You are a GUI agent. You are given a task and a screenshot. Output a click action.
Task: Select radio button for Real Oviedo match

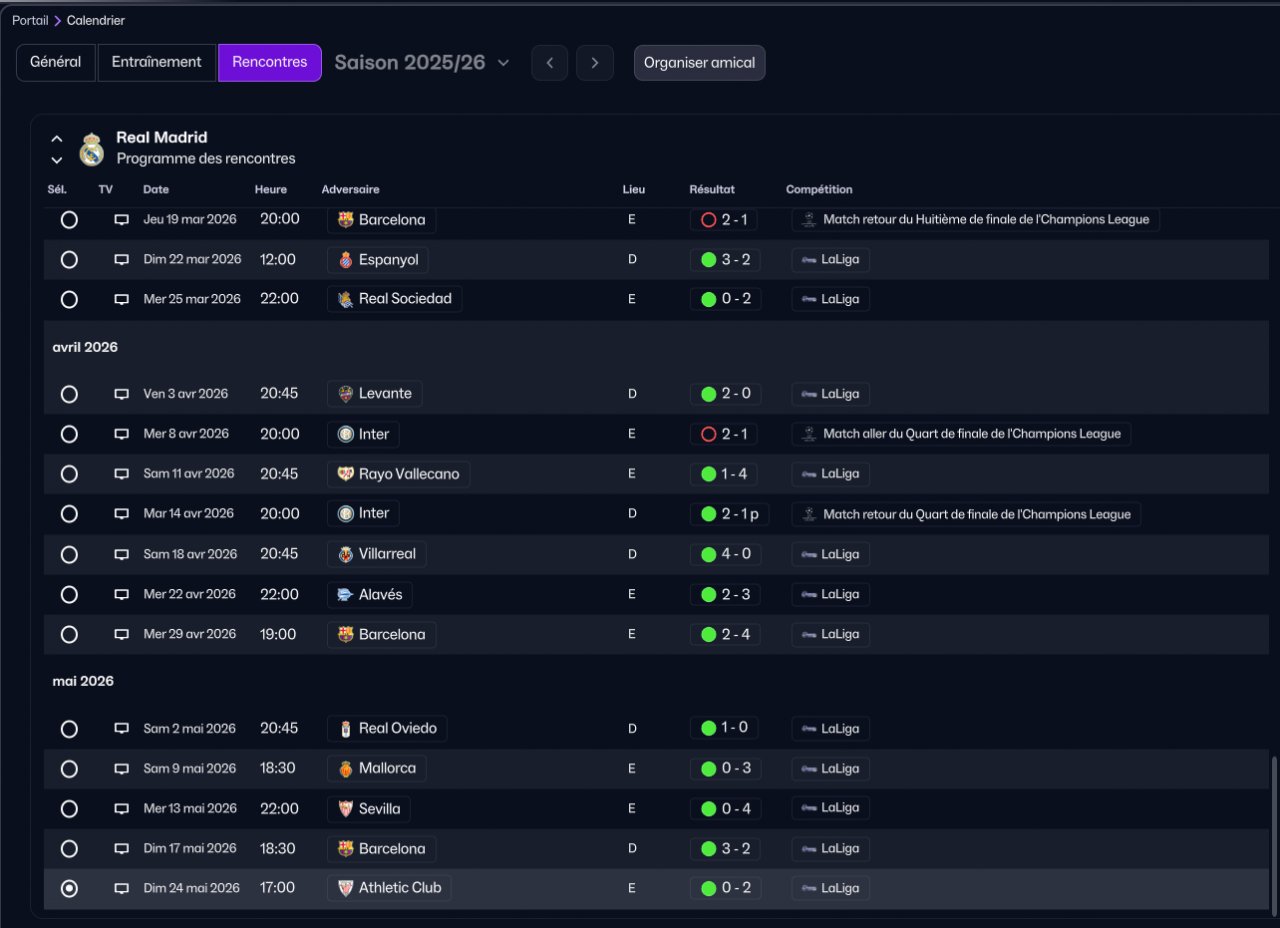click(69, 729)
